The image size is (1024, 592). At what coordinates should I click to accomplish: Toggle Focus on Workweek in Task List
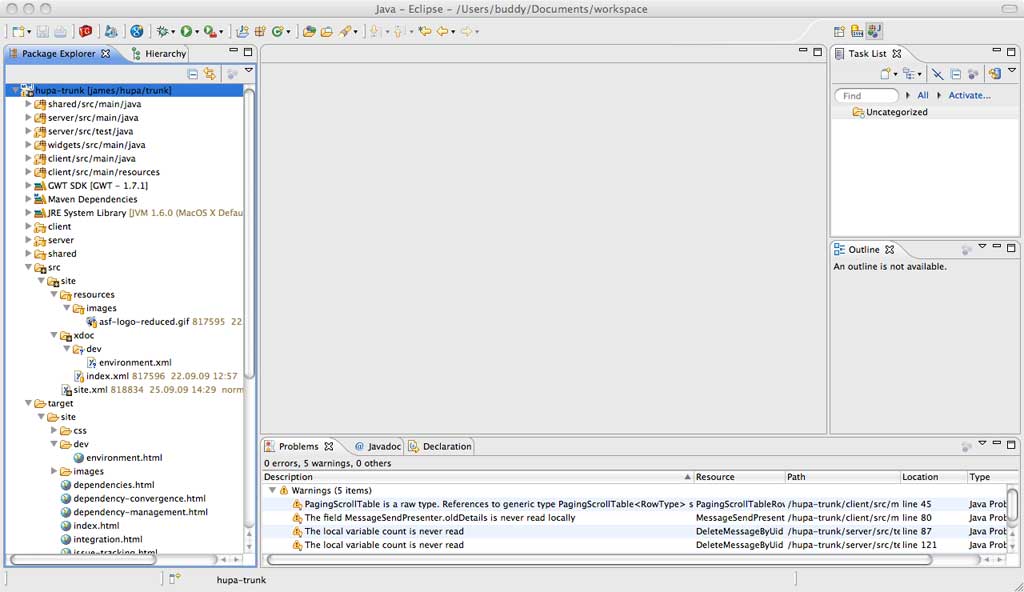tap(973, 73)
